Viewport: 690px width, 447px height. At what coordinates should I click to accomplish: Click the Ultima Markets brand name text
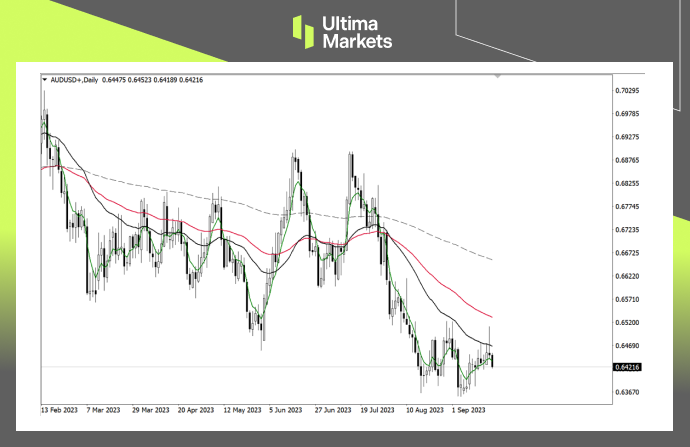point(356,32)
